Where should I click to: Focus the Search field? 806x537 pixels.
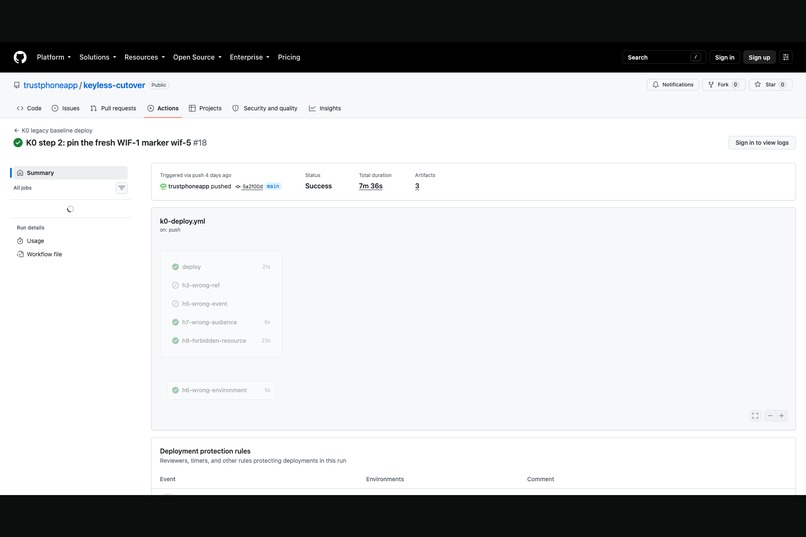[664, 58]
